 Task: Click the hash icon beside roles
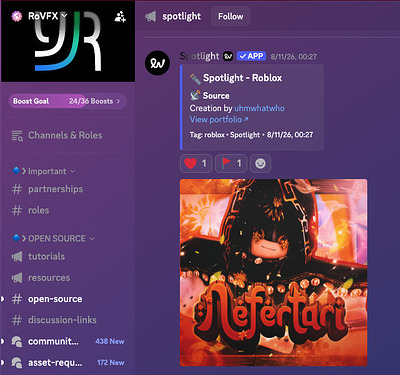17,210
